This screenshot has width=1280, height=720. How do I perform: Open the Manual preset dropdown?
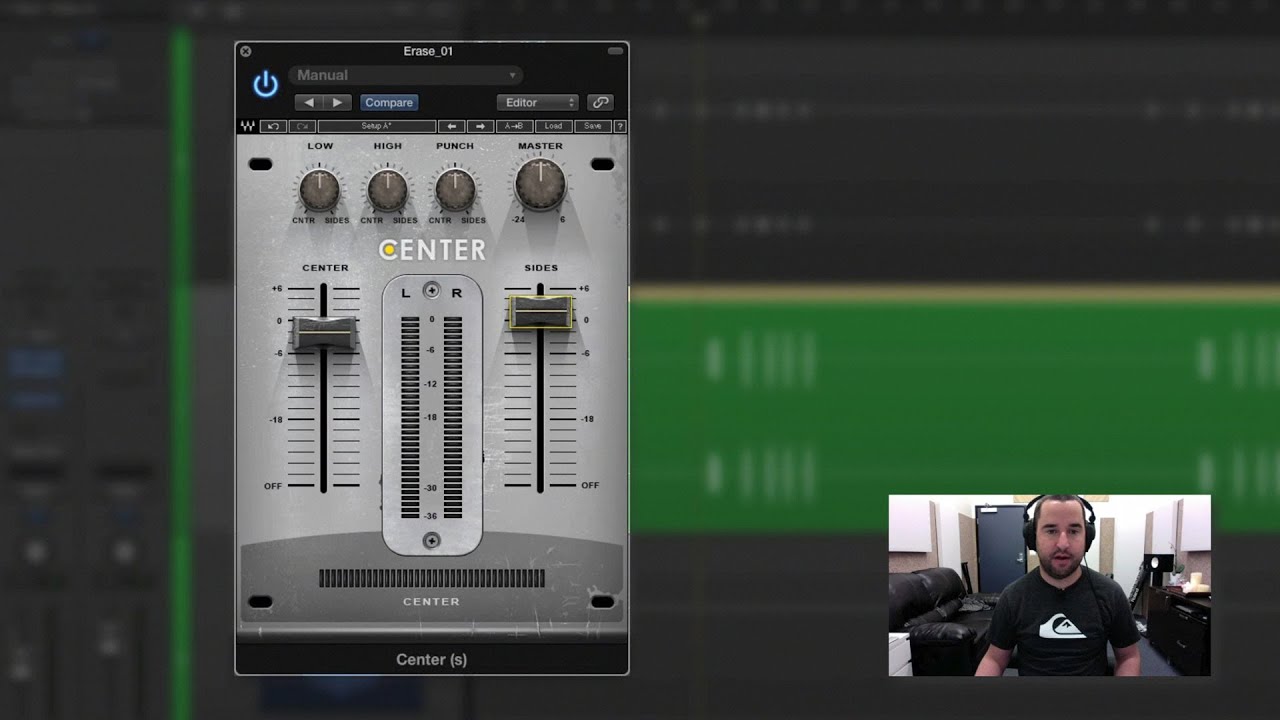pyautogui.click(x=406, y=75)
